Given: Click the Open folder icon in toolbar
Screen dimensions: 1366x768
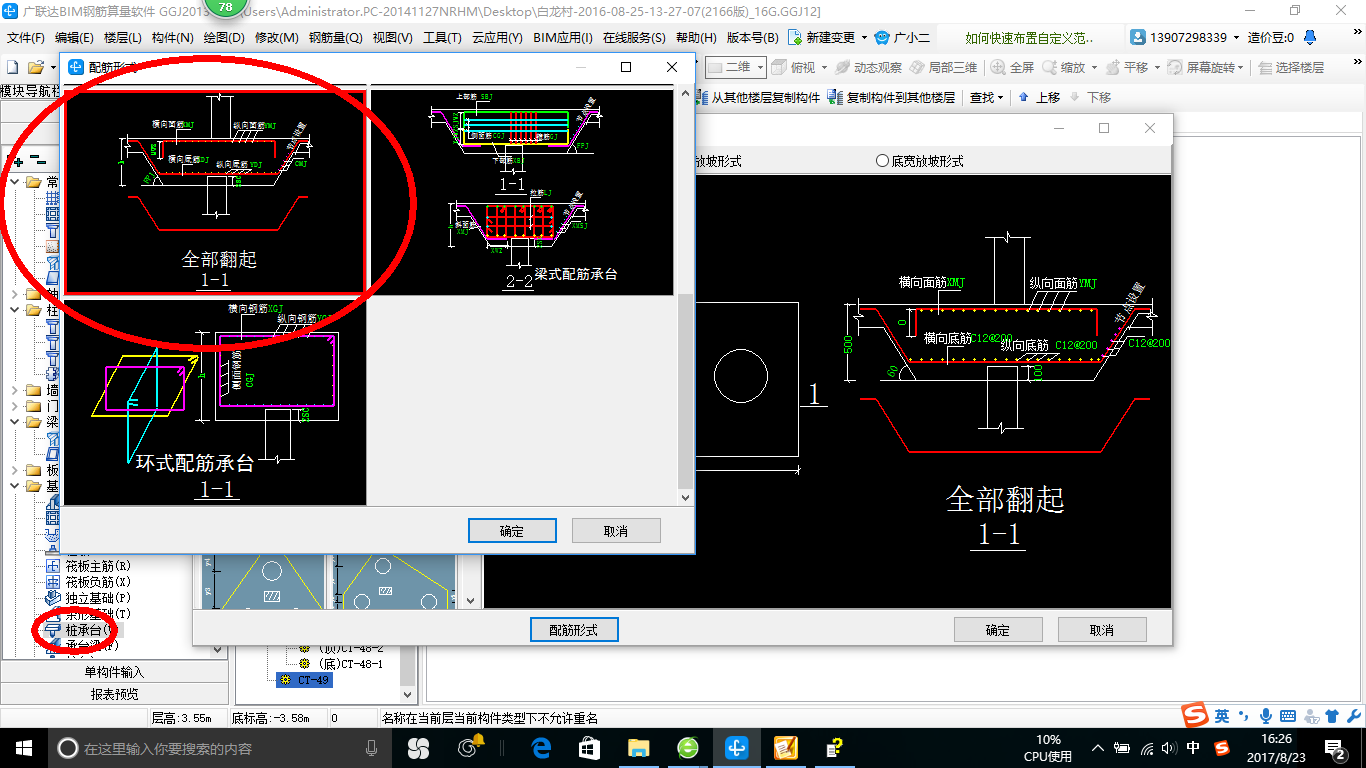Looking at the screenshot, I should [35, 67].
